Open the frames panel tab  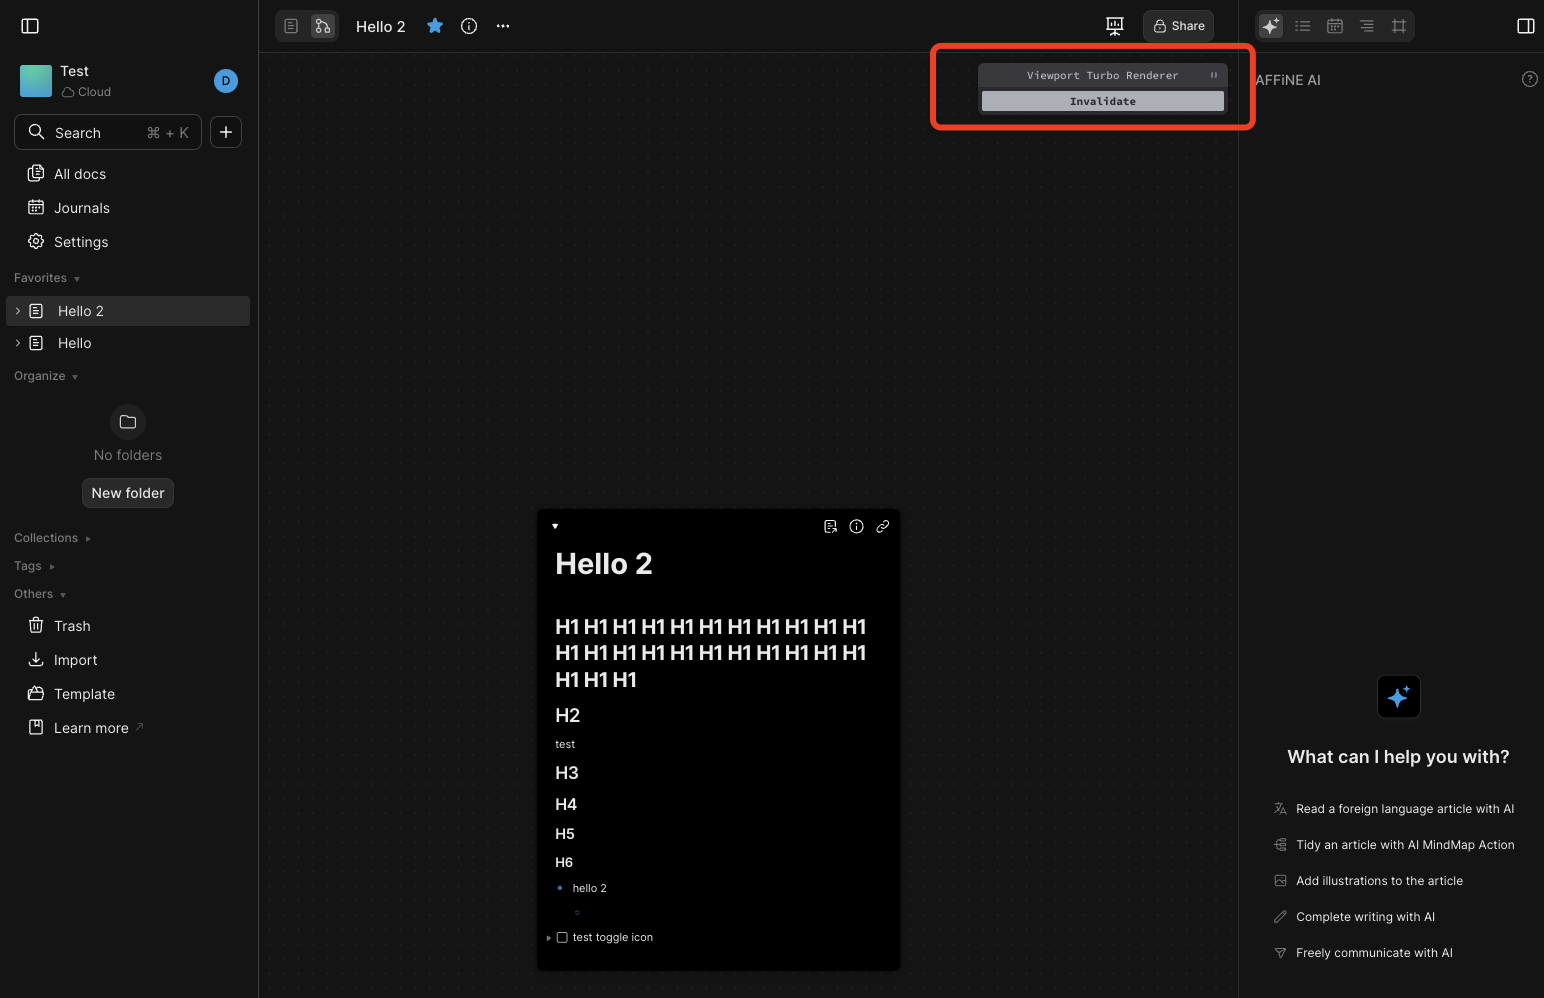(1399, 26)
